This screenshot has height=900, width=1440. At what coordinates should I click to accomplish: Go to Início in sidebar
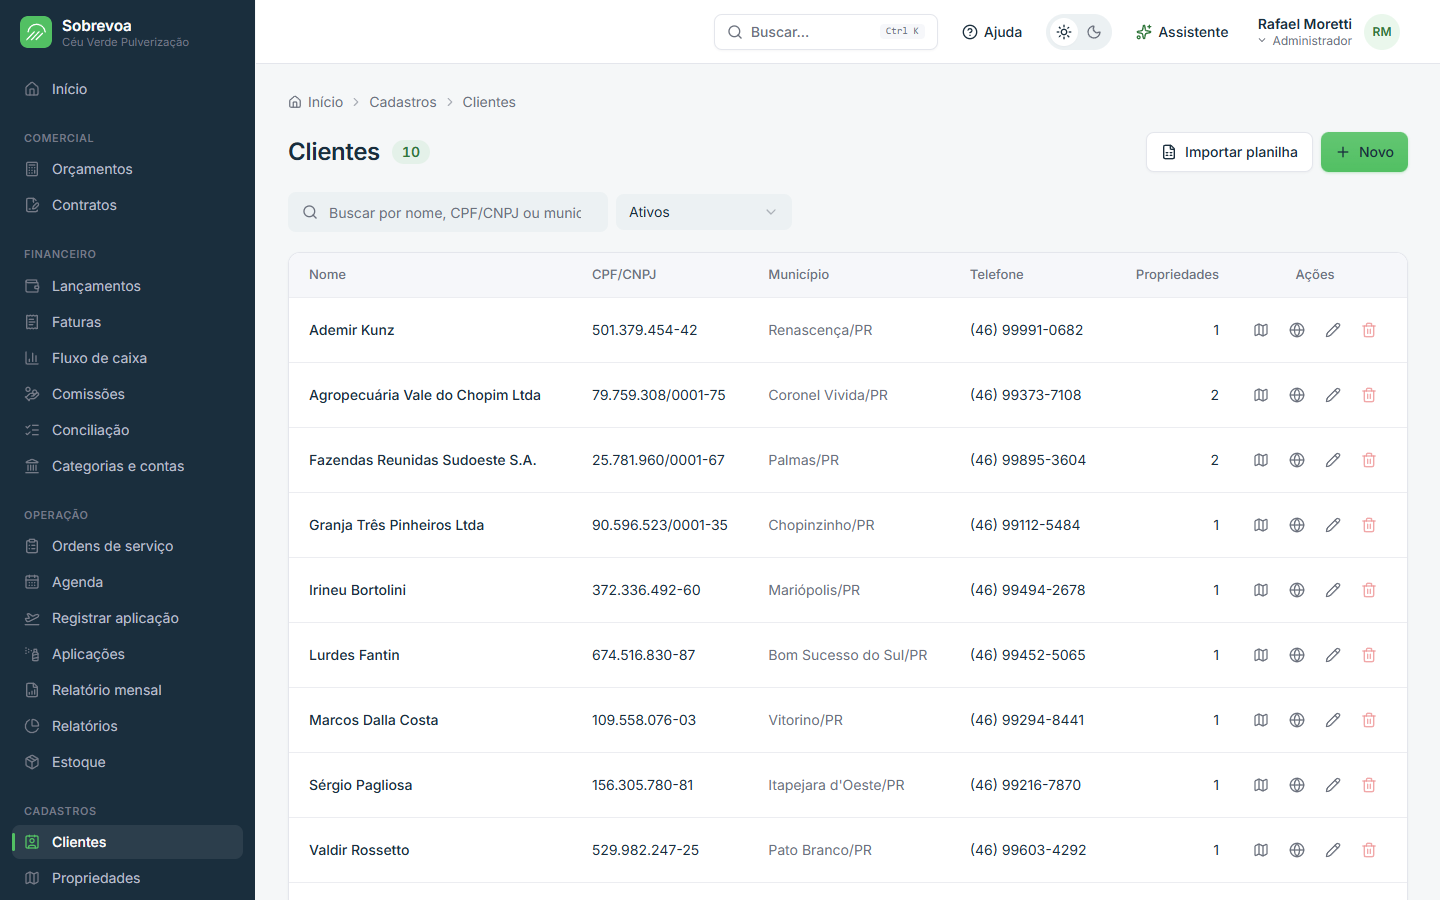pos(127,89)
